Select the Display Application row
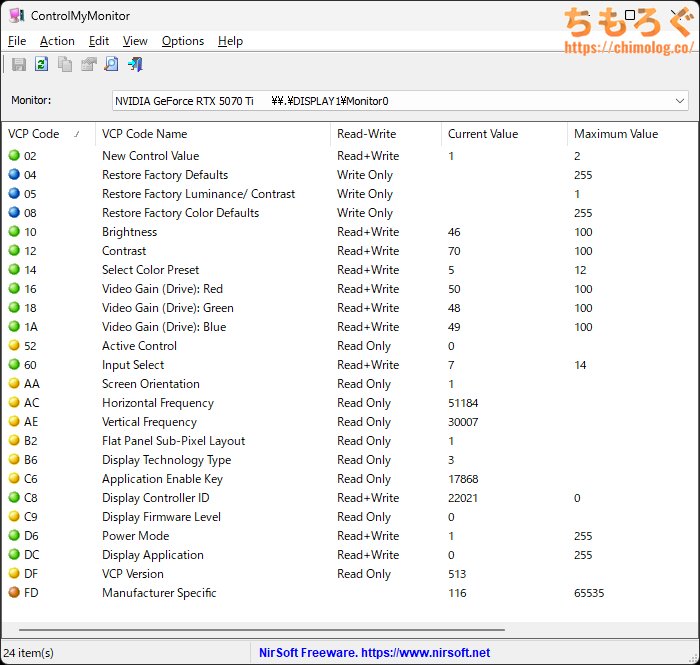This screenshot has width=700, height=665. coord(350,555)
